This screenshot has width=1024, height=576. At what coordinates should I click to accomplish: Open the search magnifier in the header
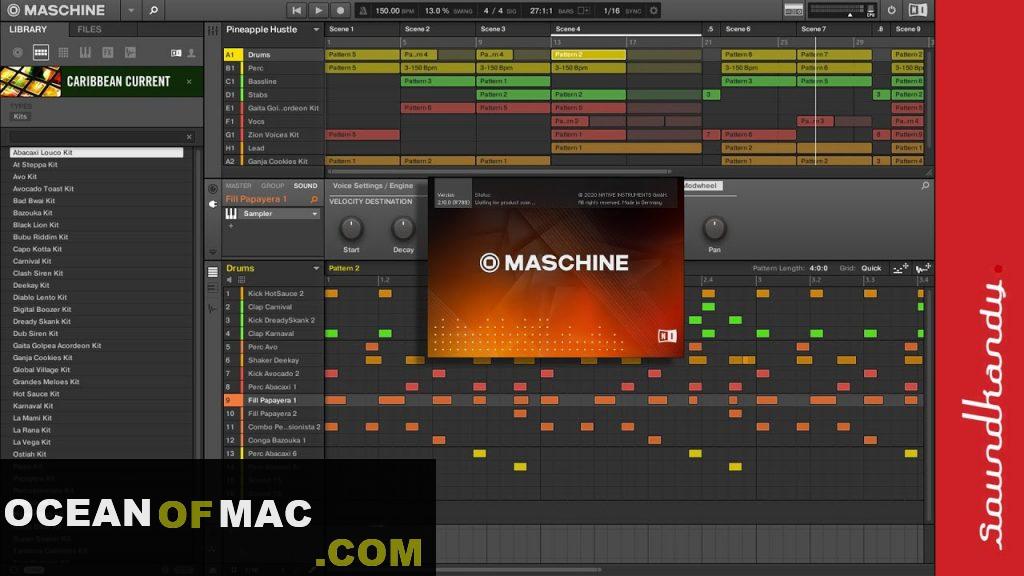[153, 10]
